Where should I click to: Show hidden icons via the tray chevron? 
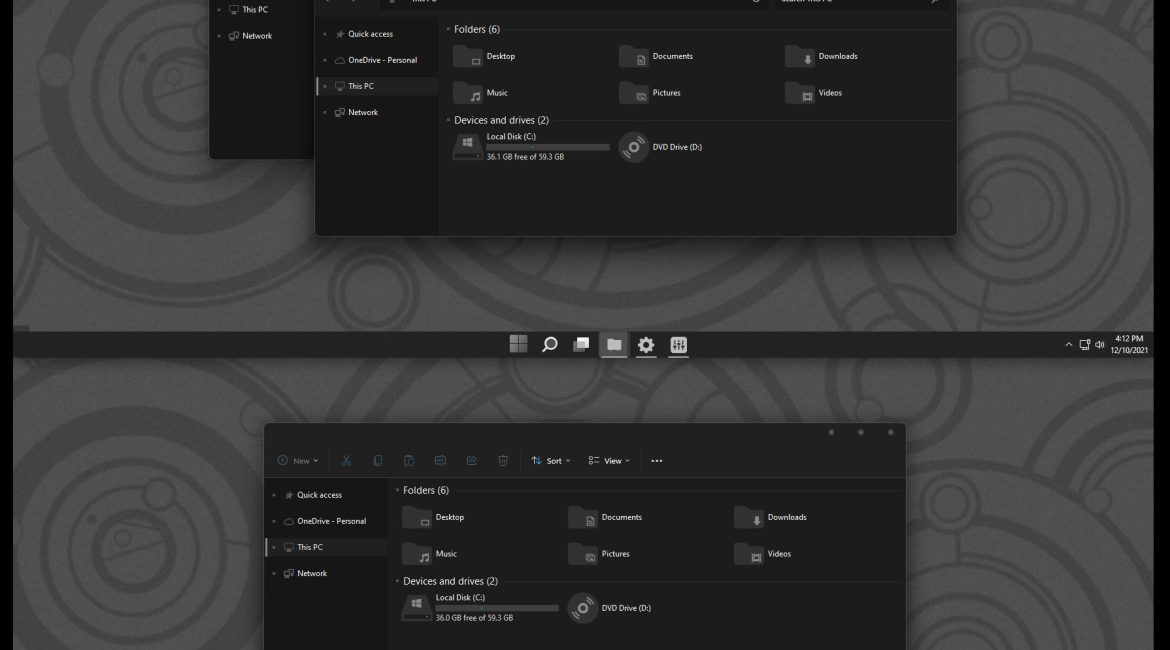[x=1069, y=345]
